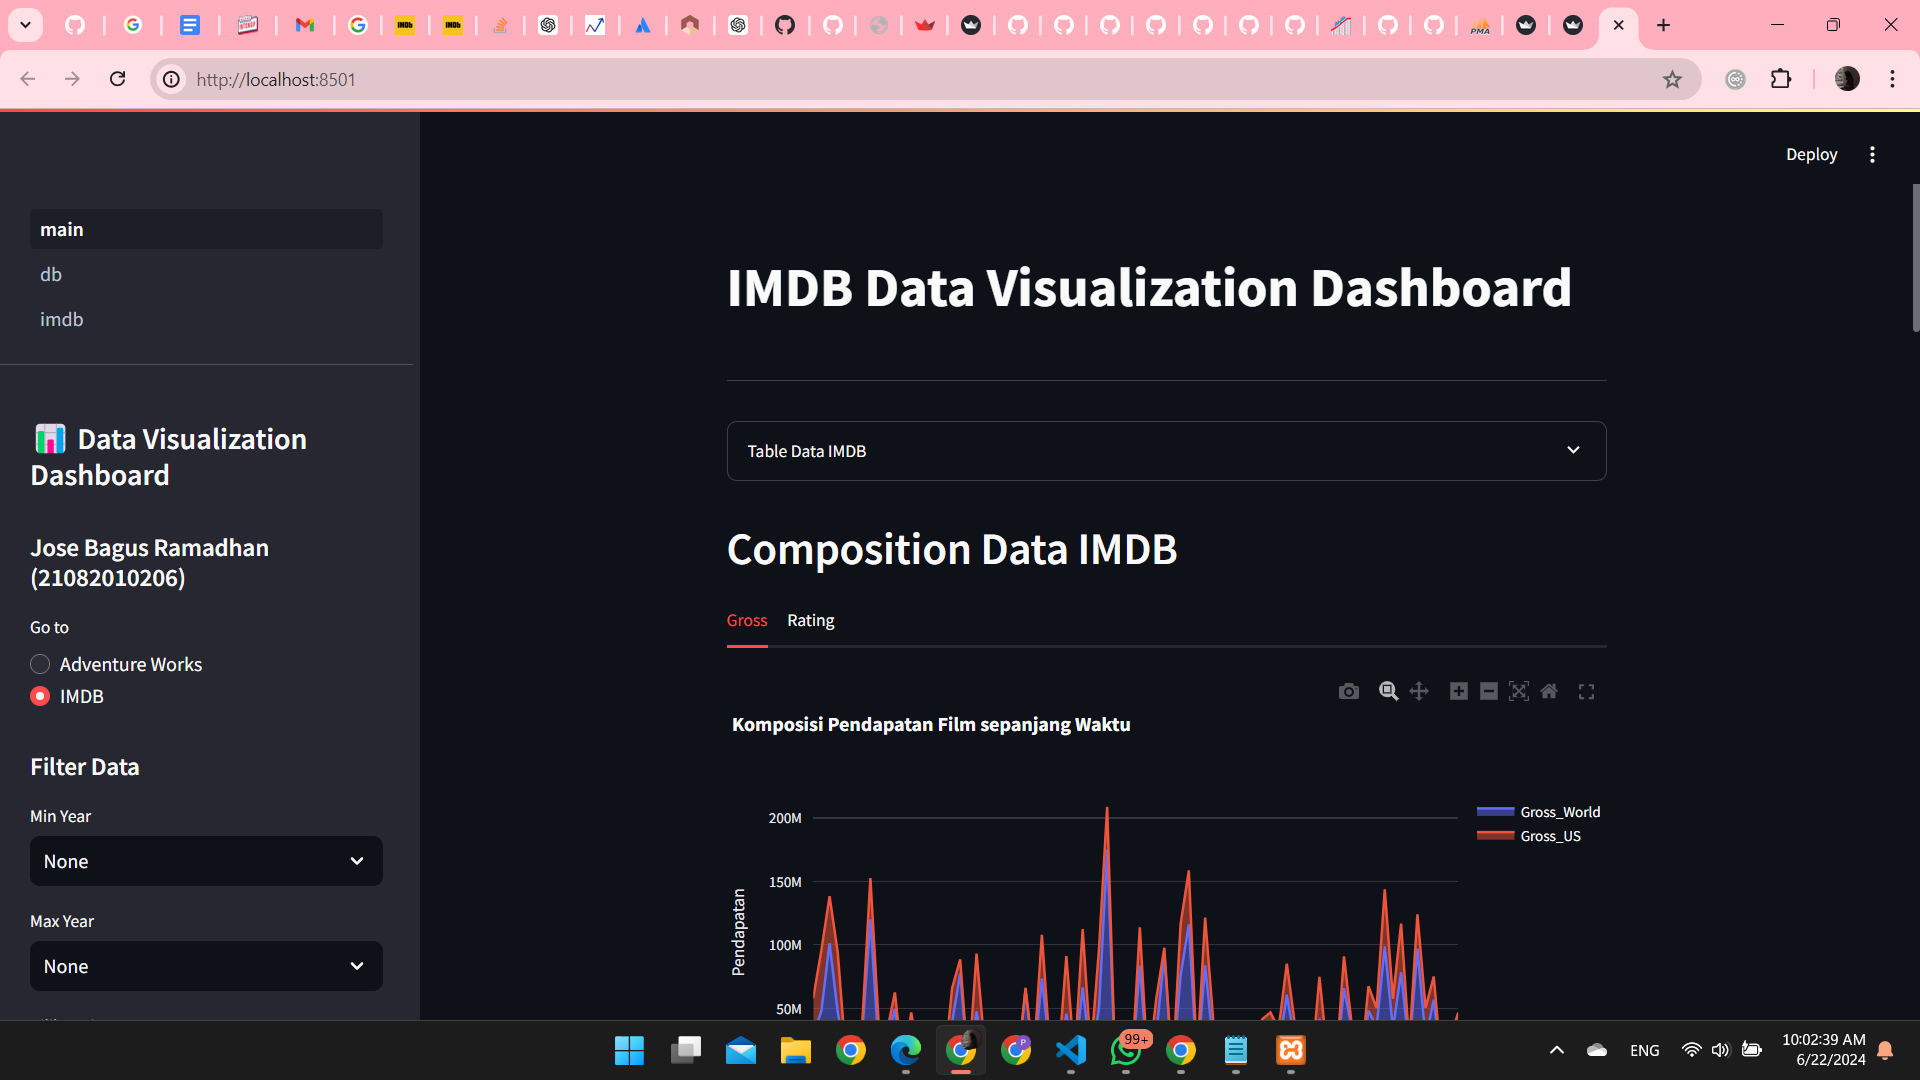Image resolution: width=1920 pixels, height=1080 pixels.
Task: Click the Zoom in plus icon
Action: tap(1458, 691)
